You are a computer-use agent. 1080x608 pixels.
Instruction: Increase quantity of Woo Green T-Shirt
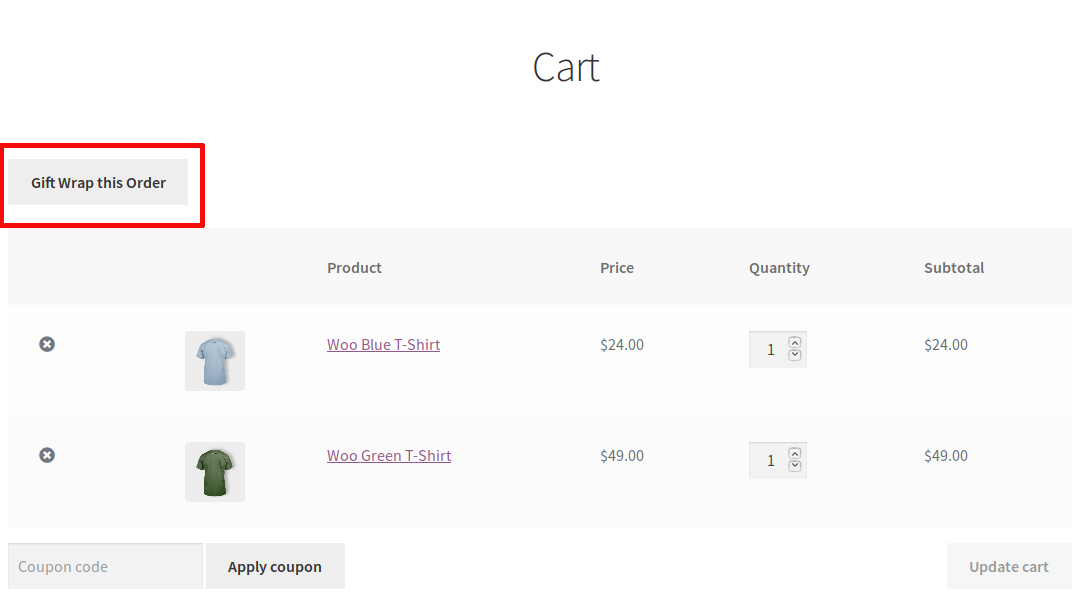(x=795, y=453)
